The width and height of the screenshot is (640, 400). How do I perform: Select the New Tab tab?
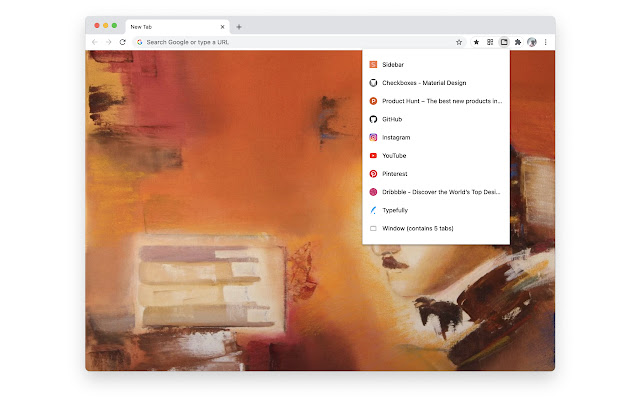coord(178,27)
